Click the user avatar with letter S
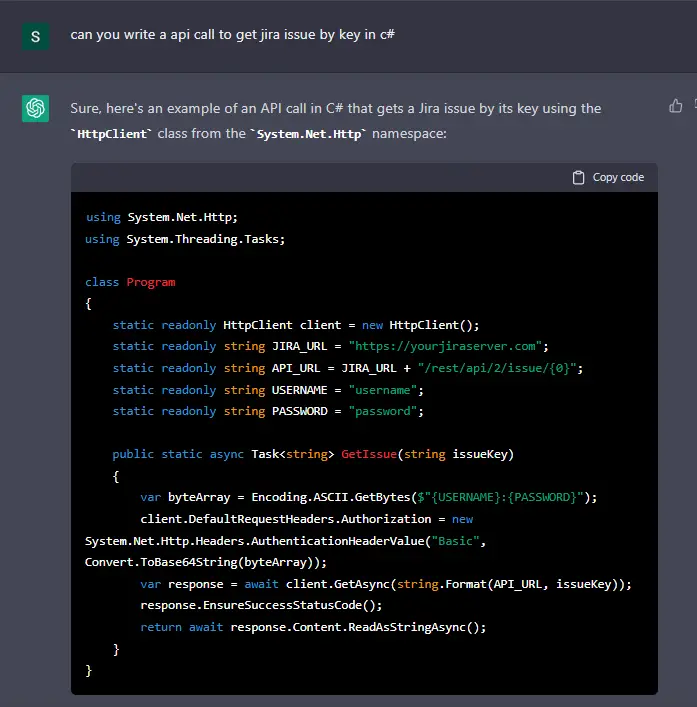 36,37
